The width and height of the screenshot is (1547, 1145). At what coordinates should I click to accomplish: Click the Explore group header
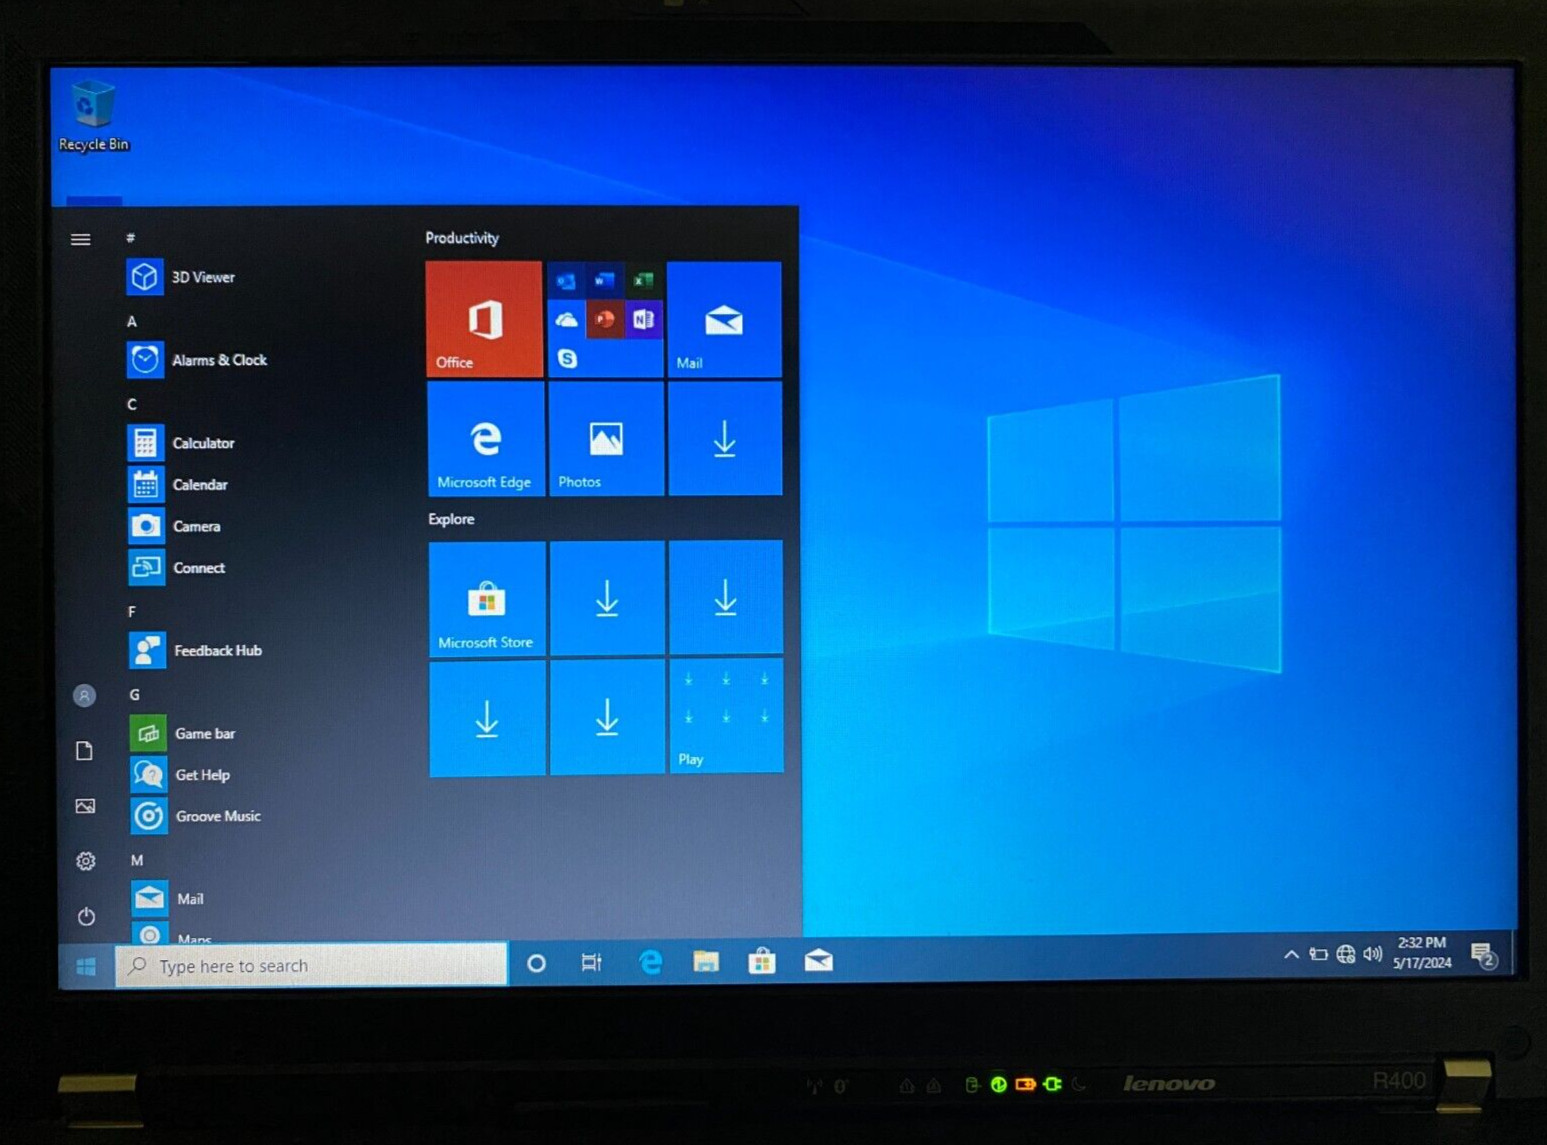tap(451, 519)
